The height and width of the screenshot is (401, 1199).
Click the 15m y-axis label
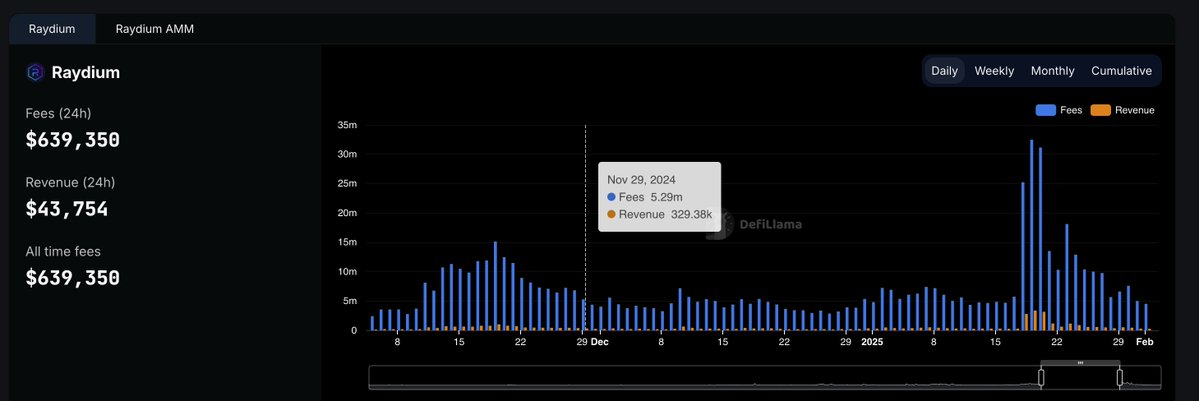click(347, 243)
